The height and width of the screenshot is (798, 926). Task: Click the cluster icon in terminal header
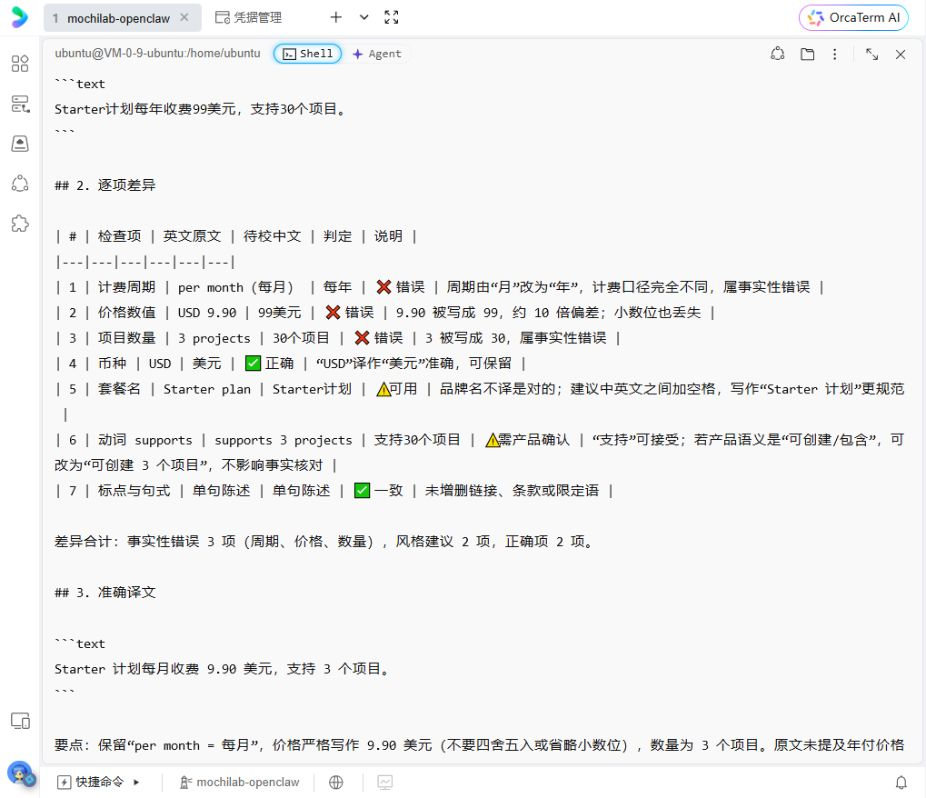(x=777, y=54)
